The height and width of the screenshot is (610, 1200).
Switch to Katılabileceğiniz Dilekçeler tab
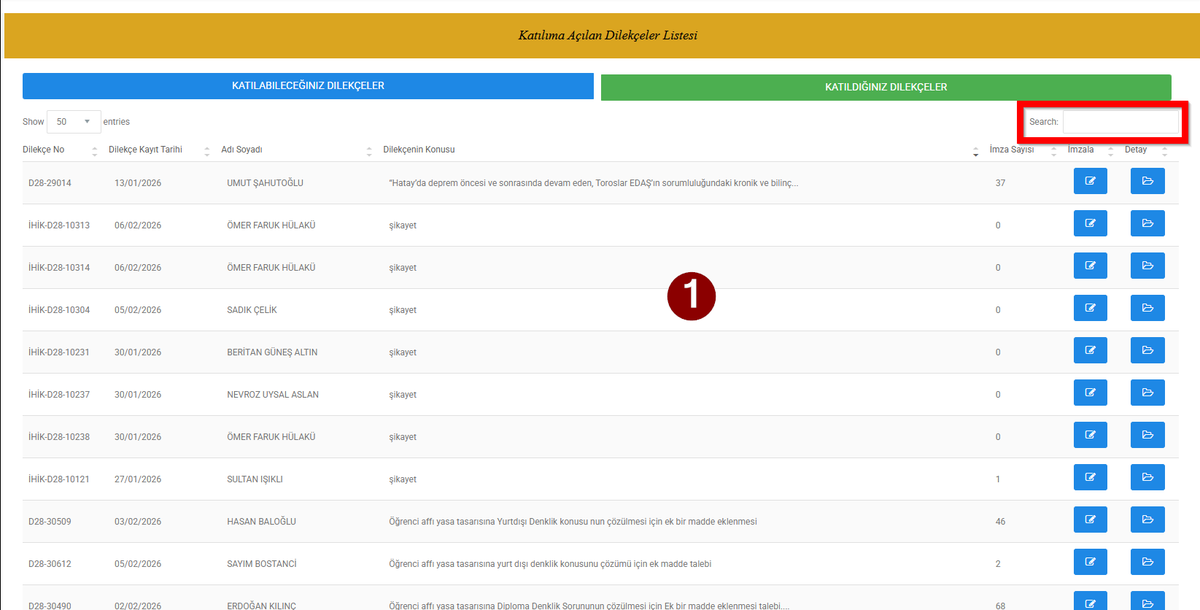click(x=307, y=86)
